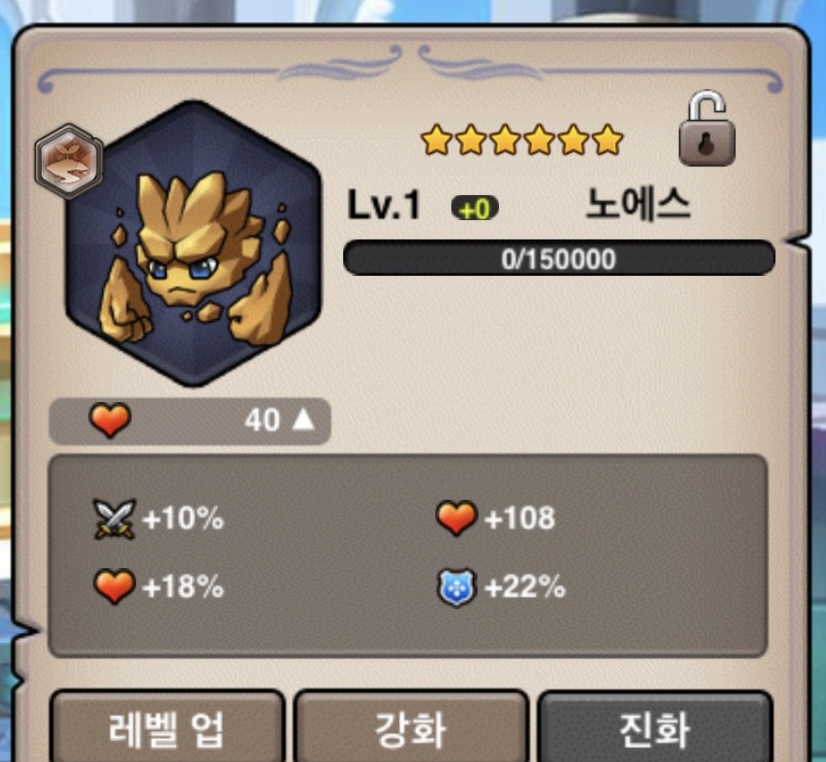826x762 pixels.
Task: Select the golem character portrait
Action: [193, 243]
